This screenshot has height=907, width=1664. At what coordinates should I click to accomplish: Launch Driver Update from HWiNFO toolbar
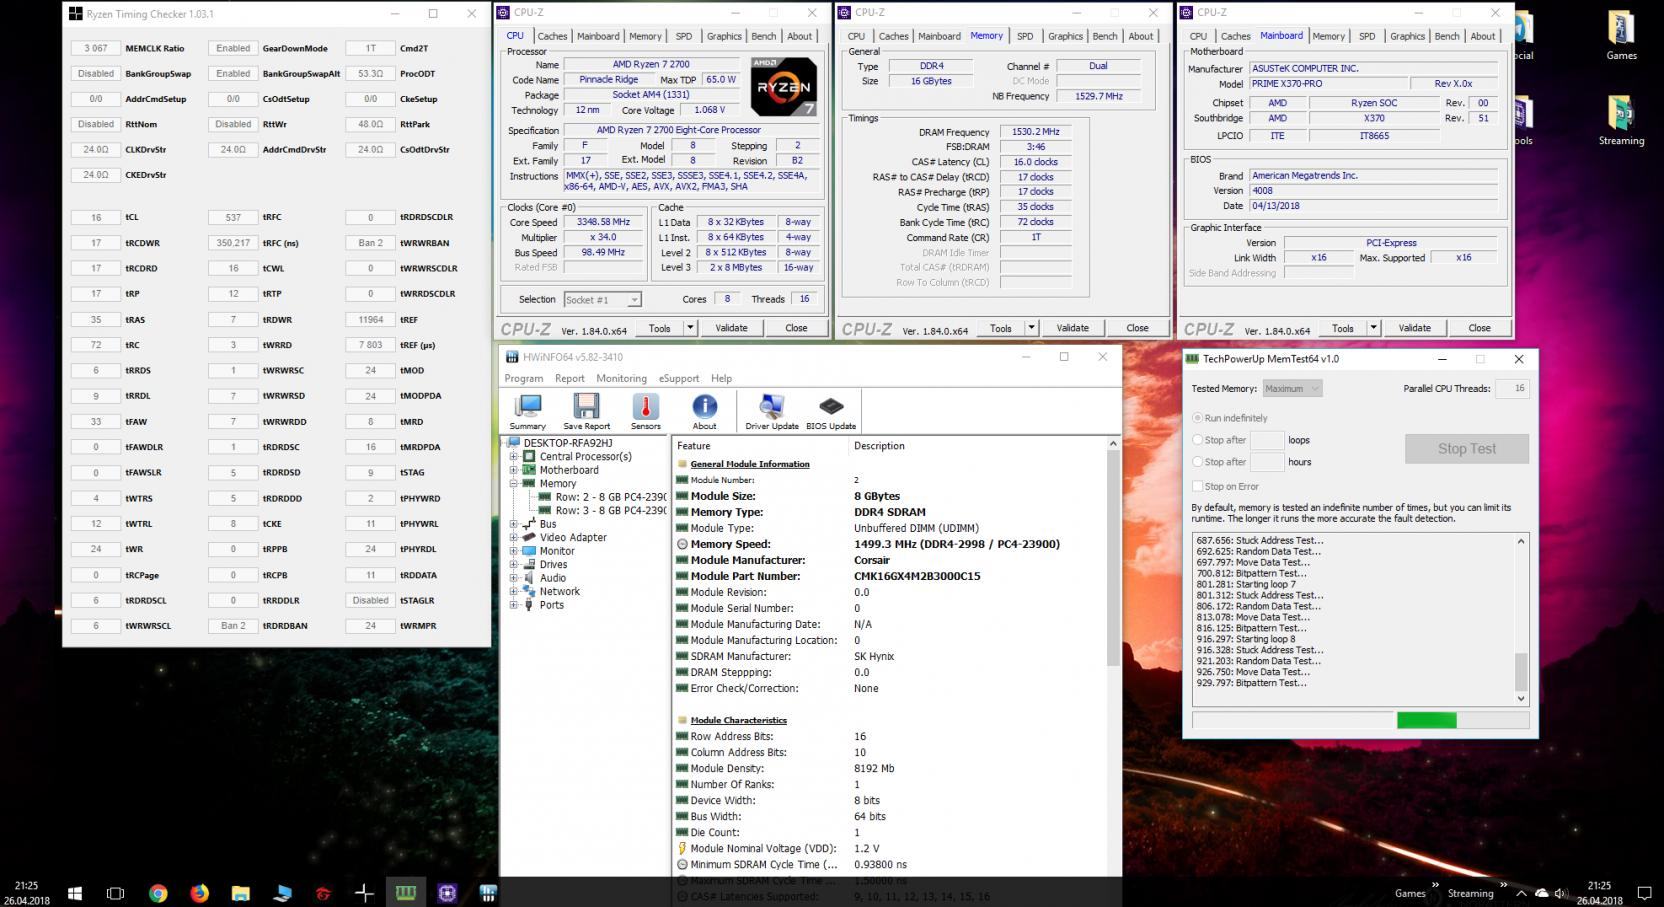771,411
